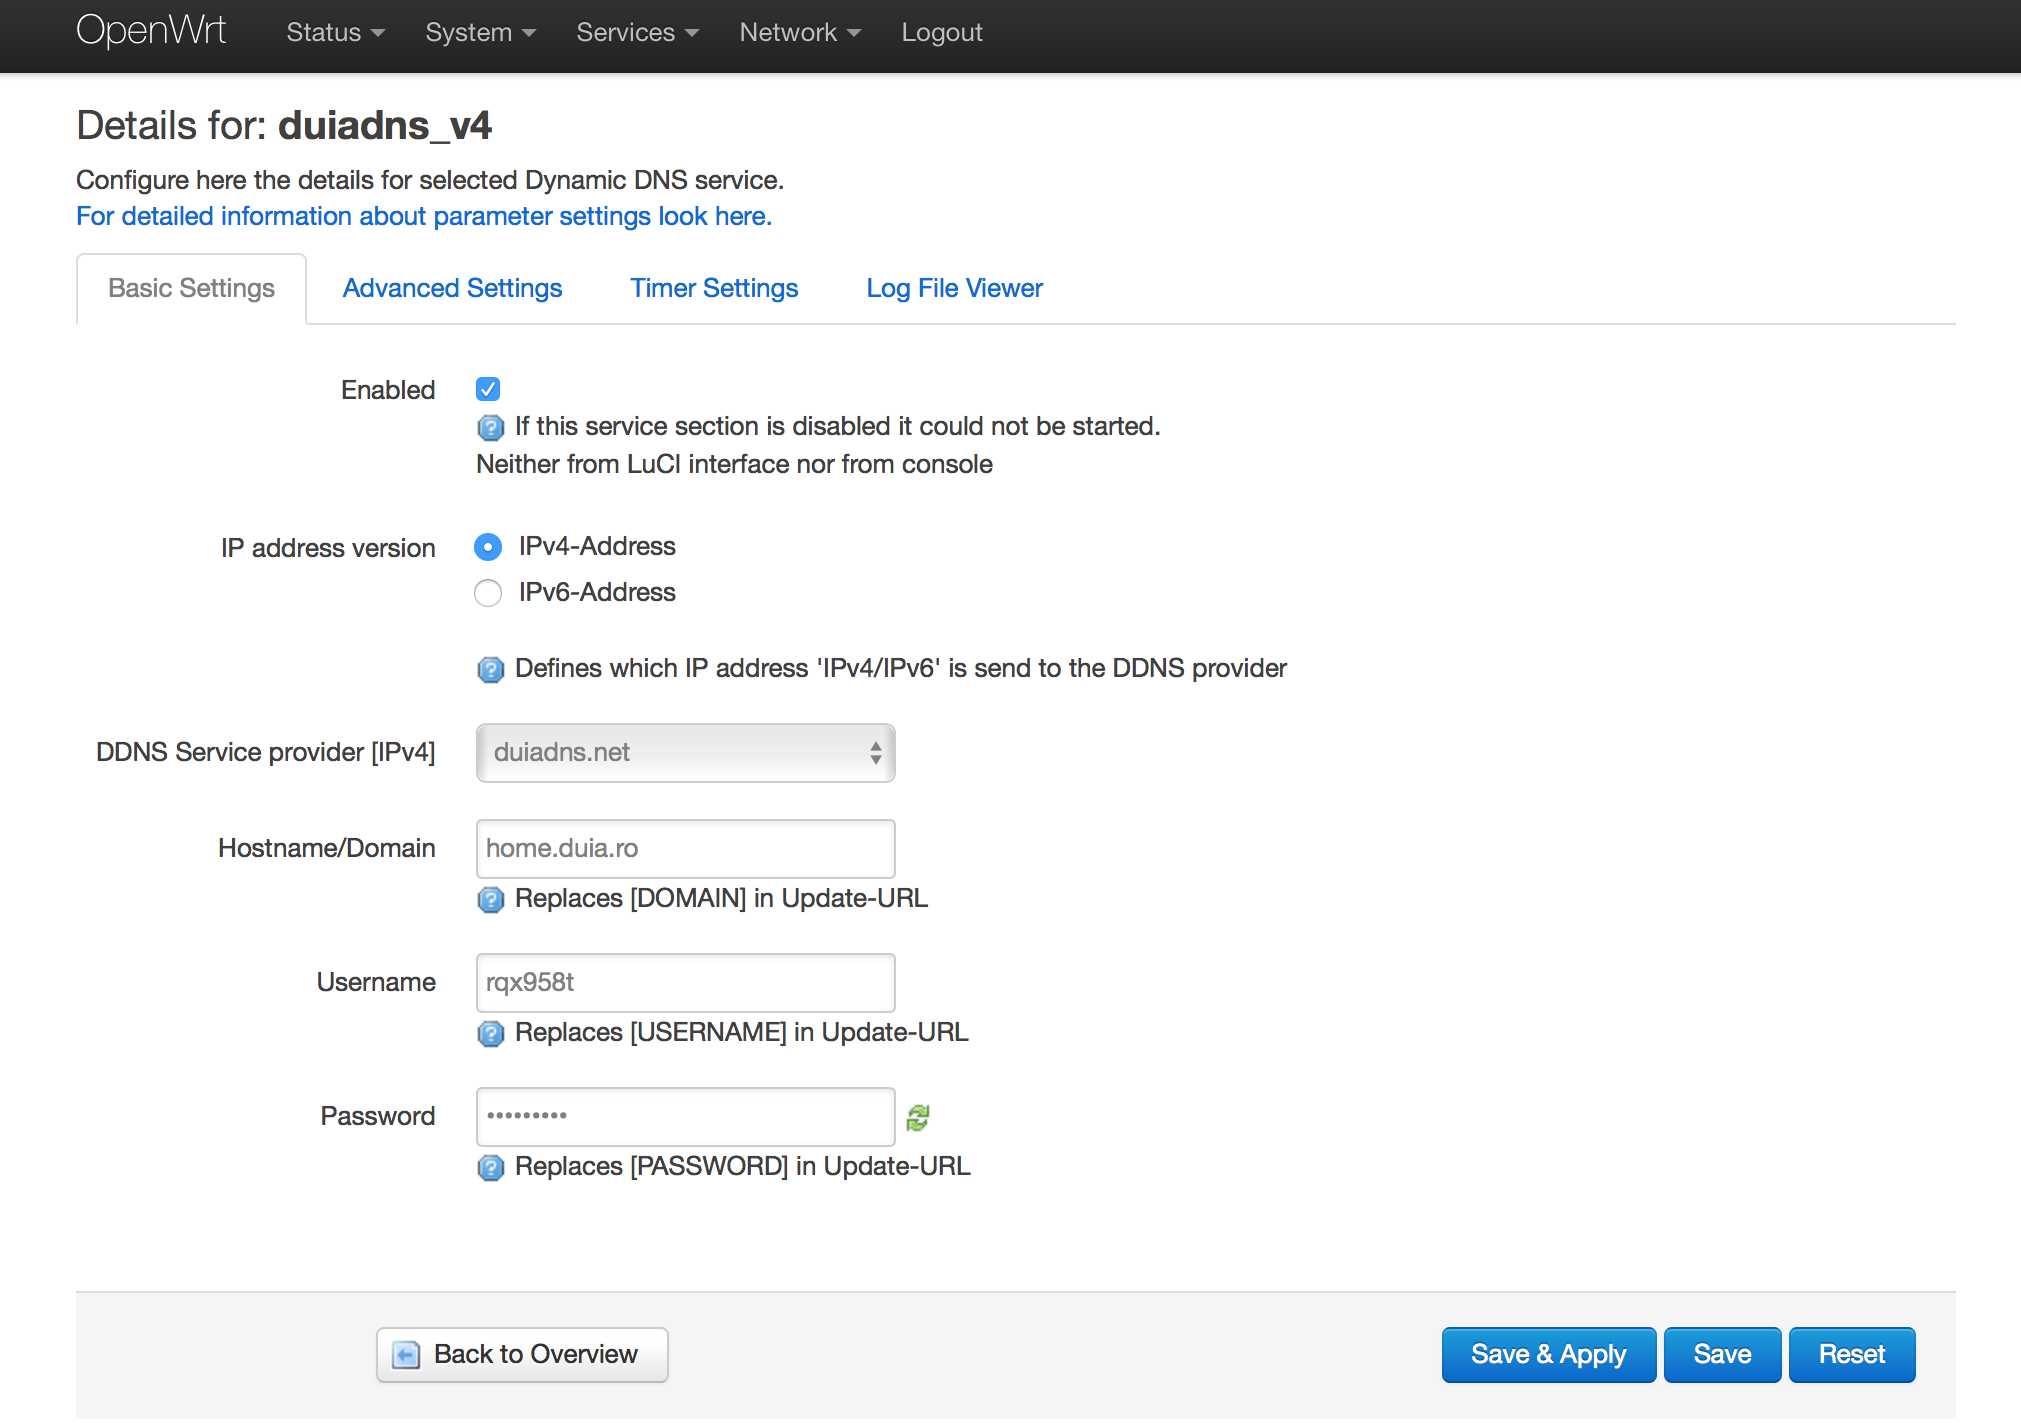The image size is (2021, 1423).
Task: Expand the Network menu
Action: point(800,32)
